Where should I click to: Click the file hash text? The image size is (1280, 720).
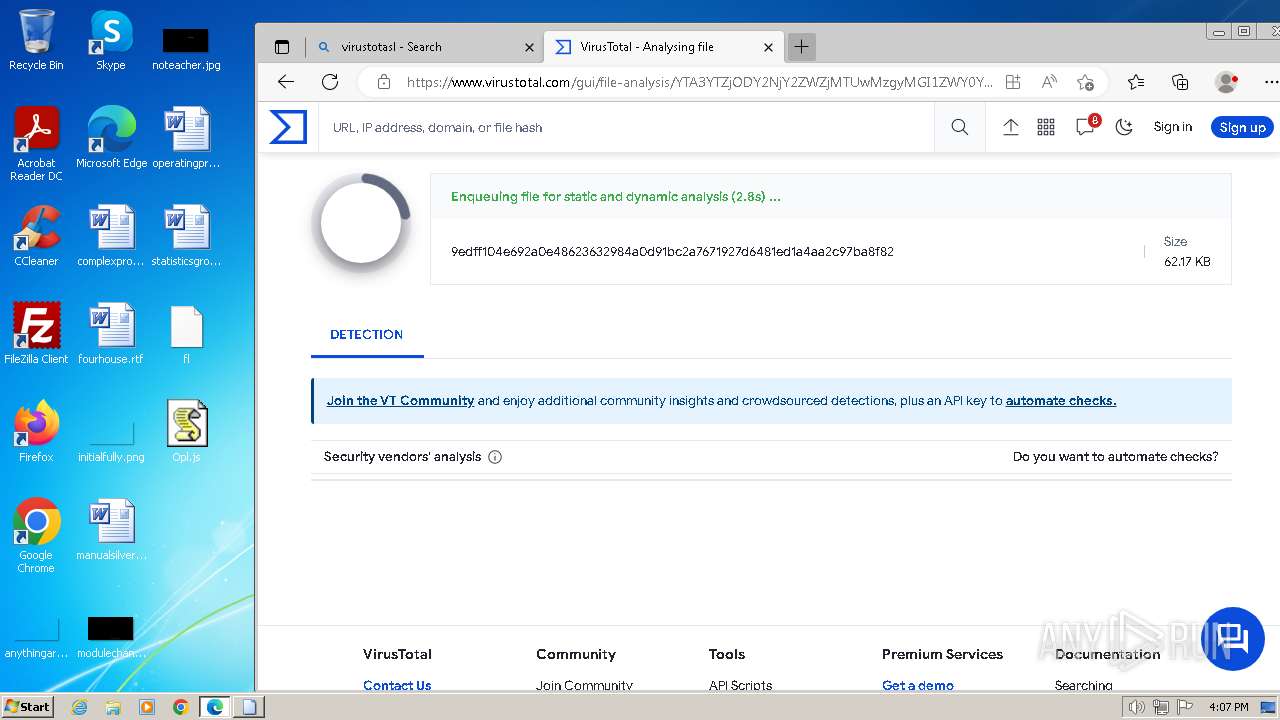672,252
